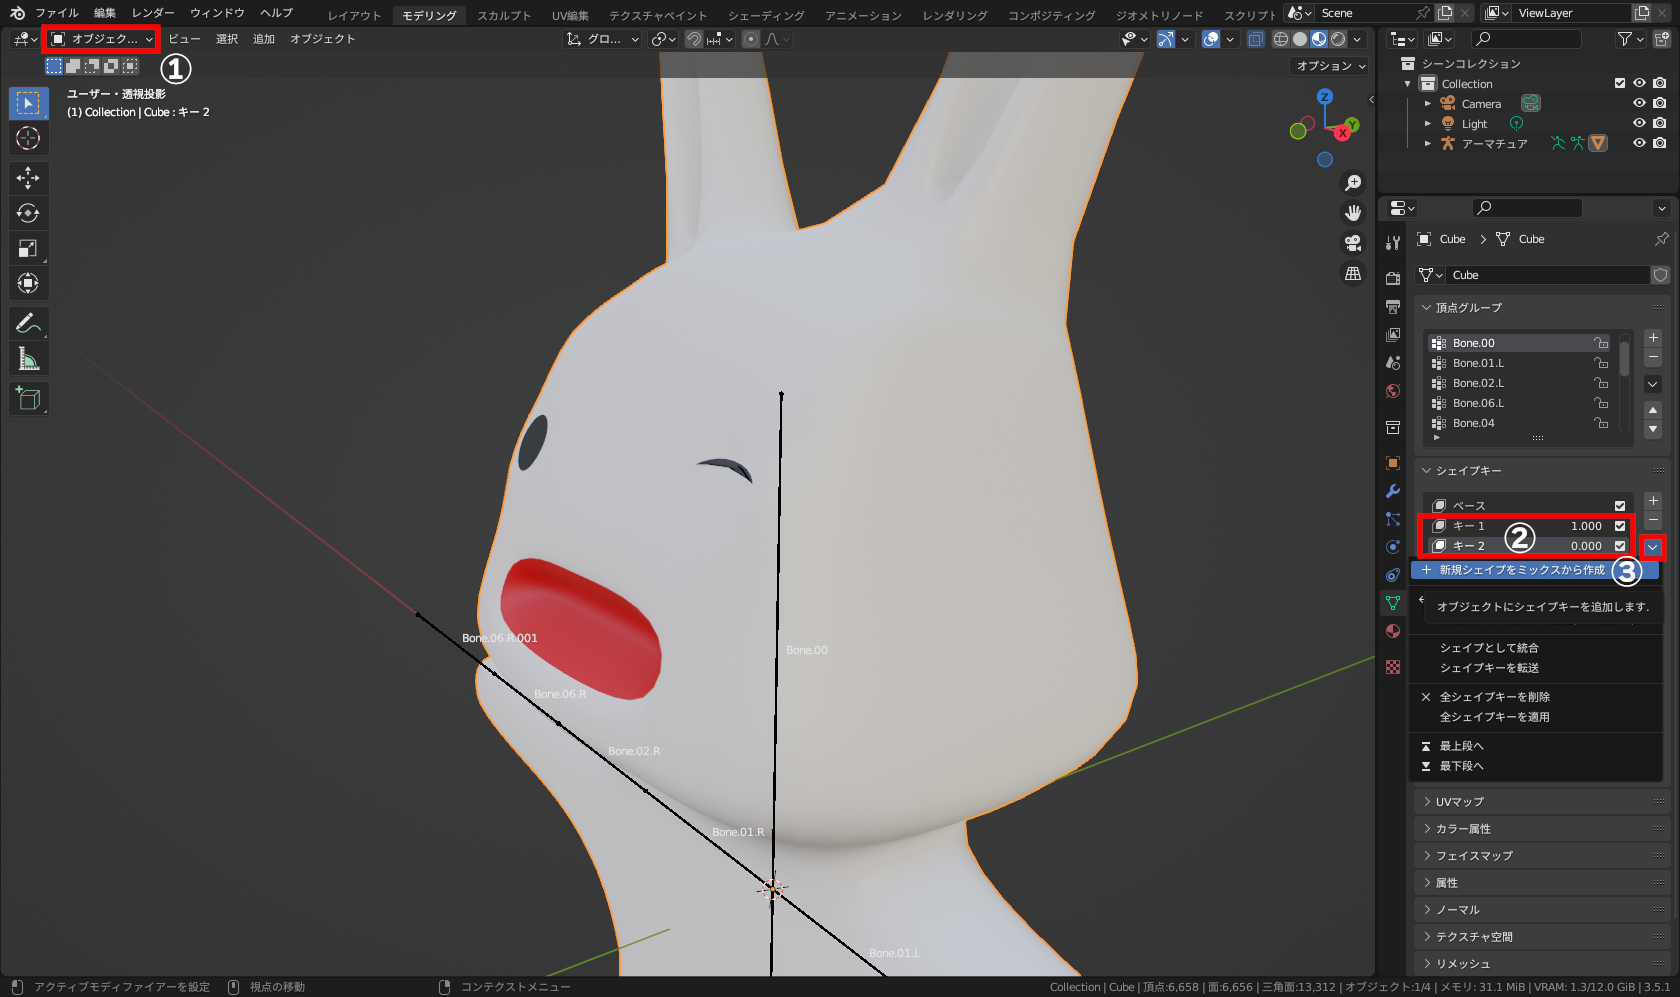
Task: Click シェイプキーを転送 menu entry
Action: (1536, 668)
